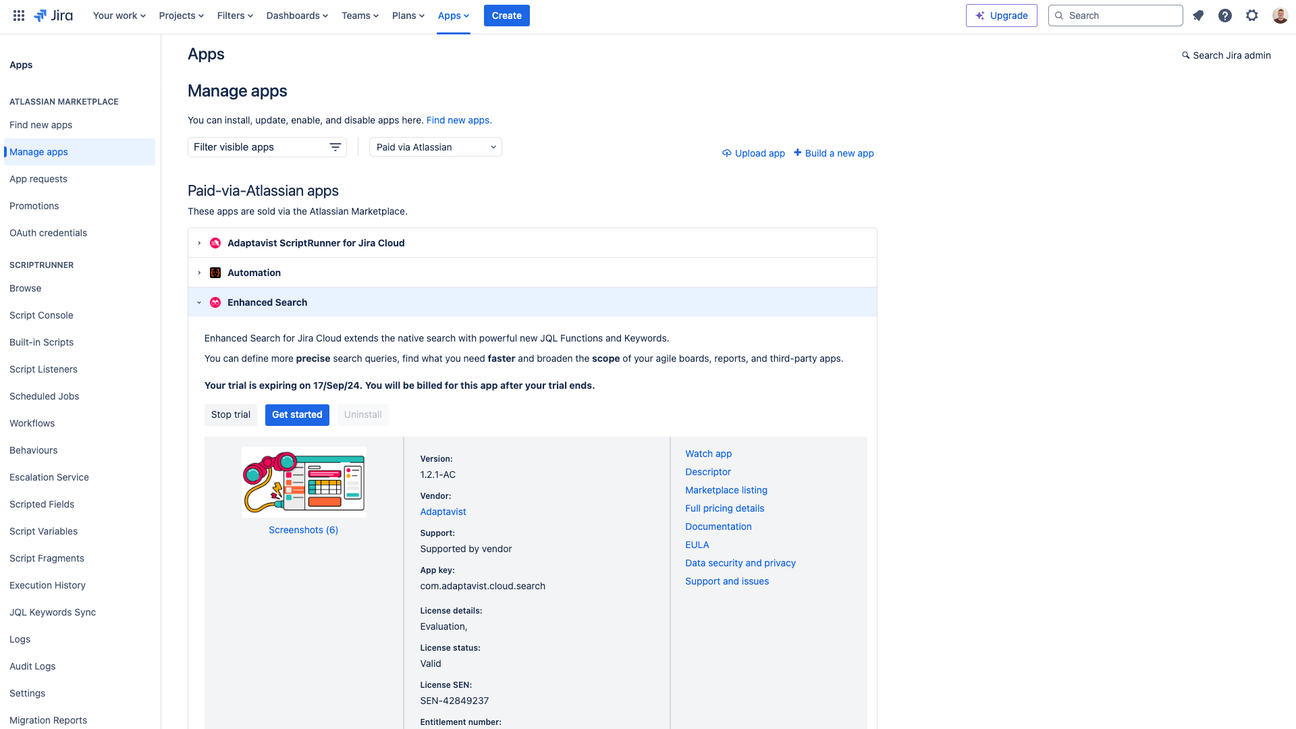
Task: Click Adaptavist ScriptRunner app icon
Action: click(x=215, y=243)
